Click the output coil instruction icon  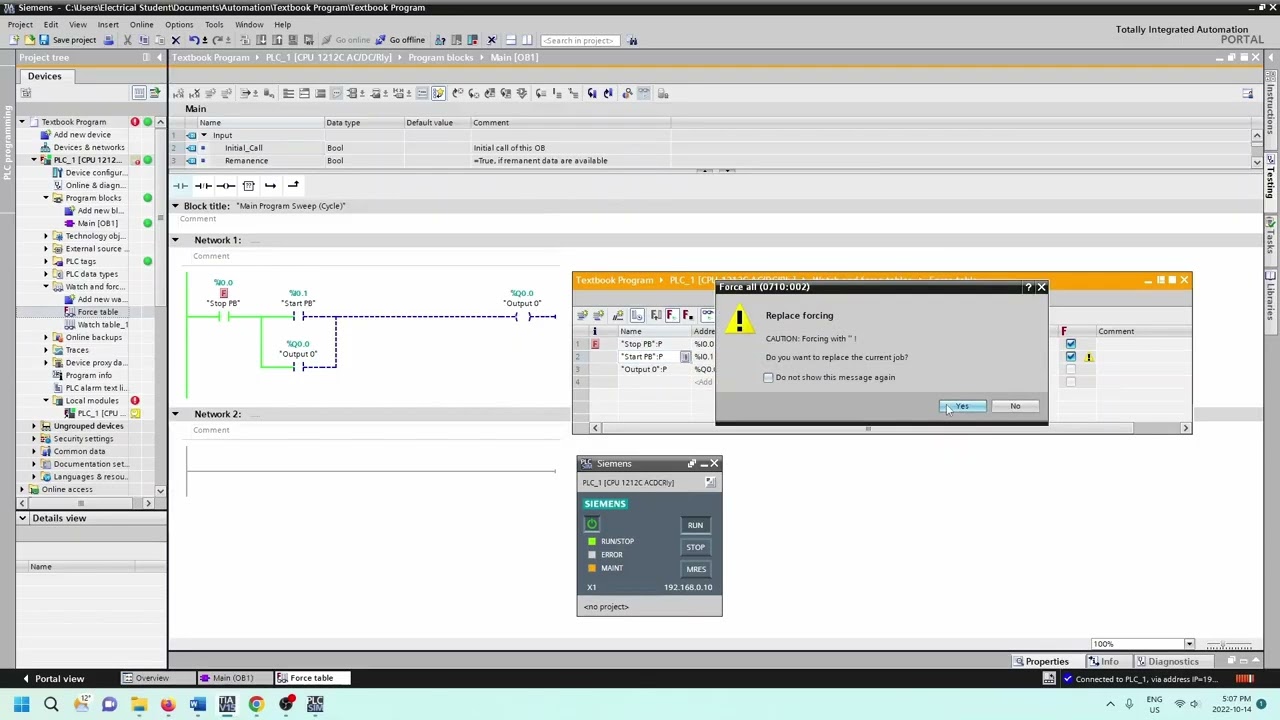tap(226, 185)
